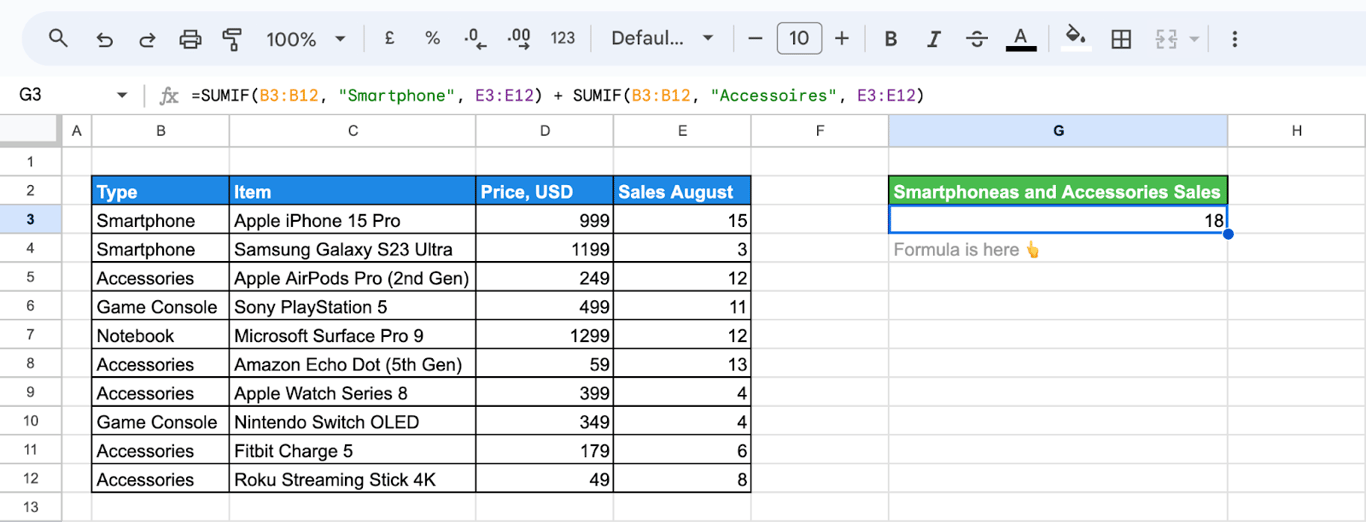Open the search menus magnifier icon
The width and height of the screenshot is (1366, 522).
point(58,39)
